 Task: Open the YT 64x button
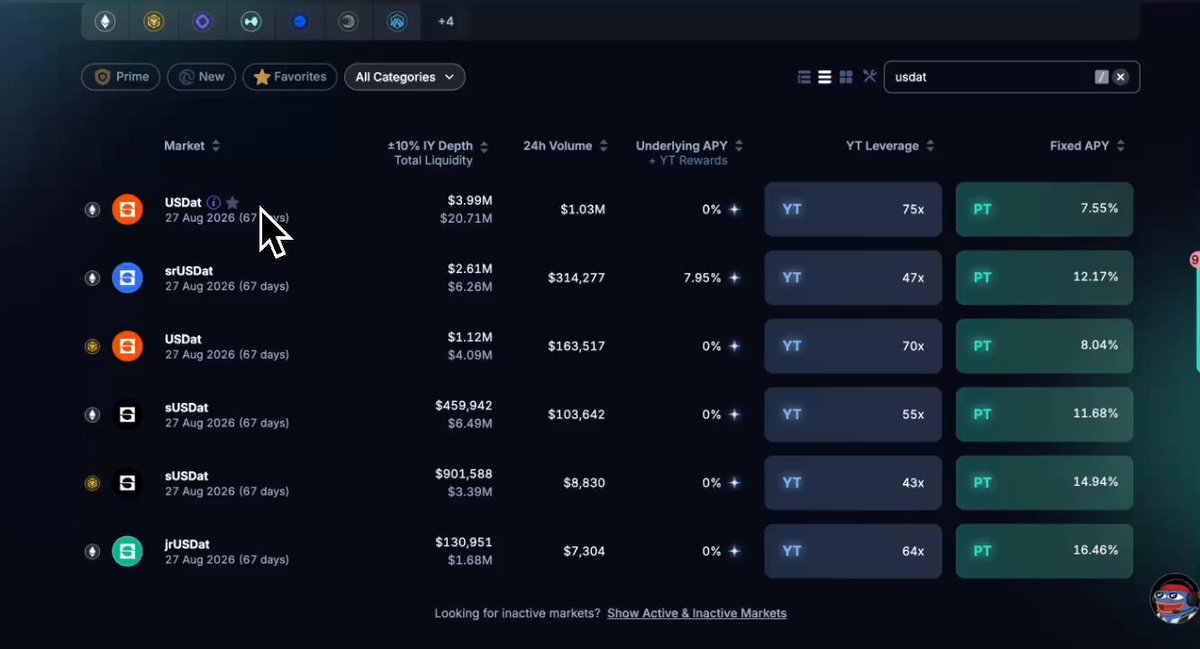click(853, 551)
